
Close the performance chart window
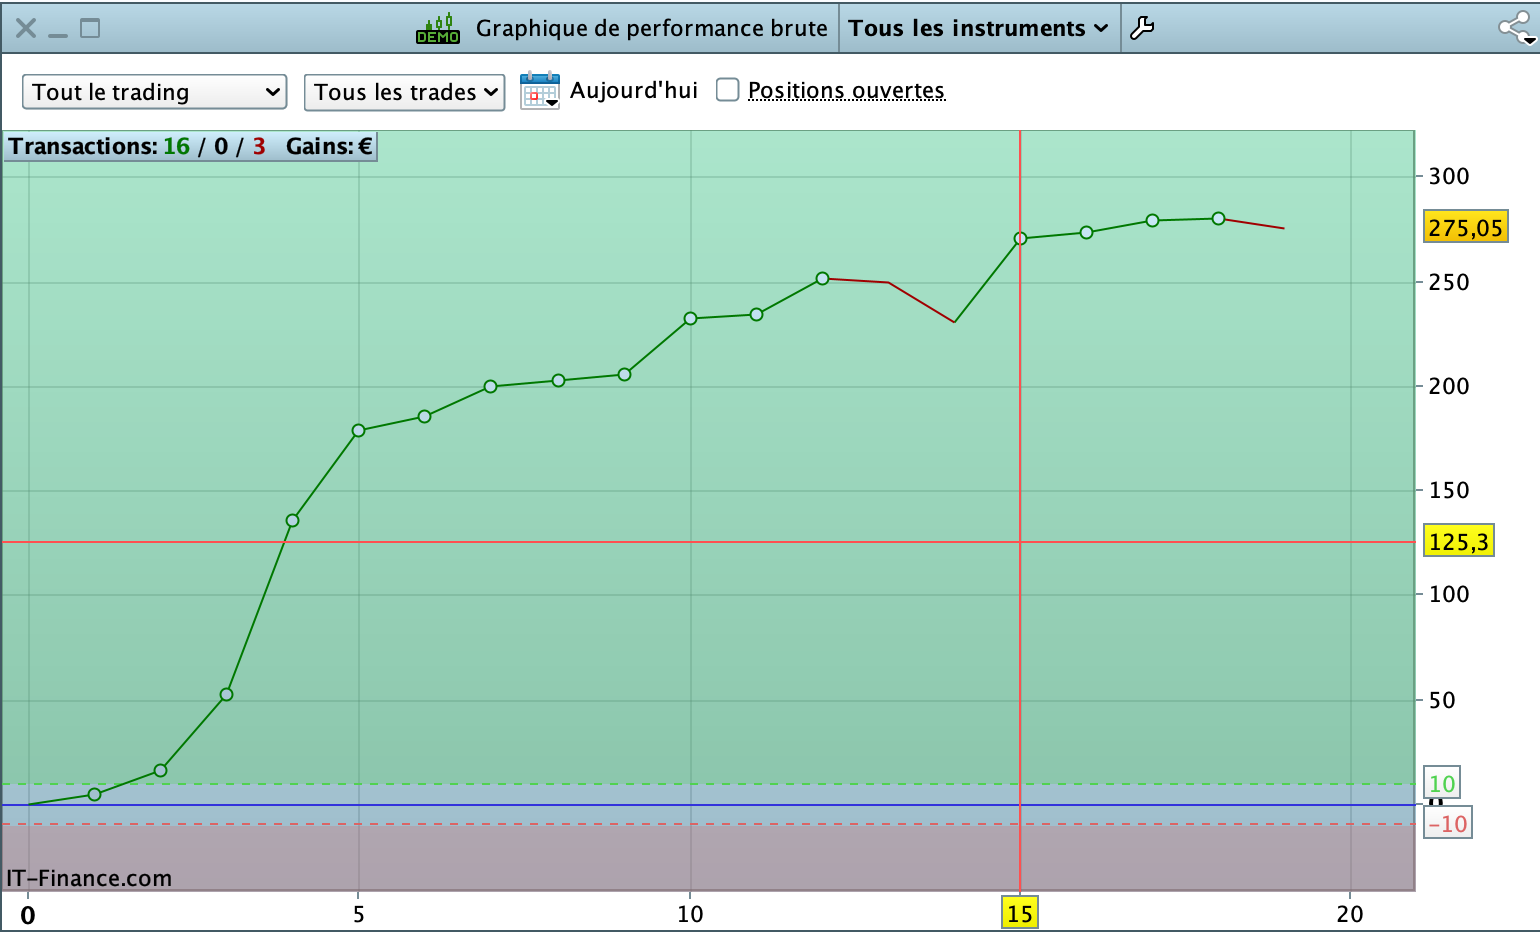[26, 28]
